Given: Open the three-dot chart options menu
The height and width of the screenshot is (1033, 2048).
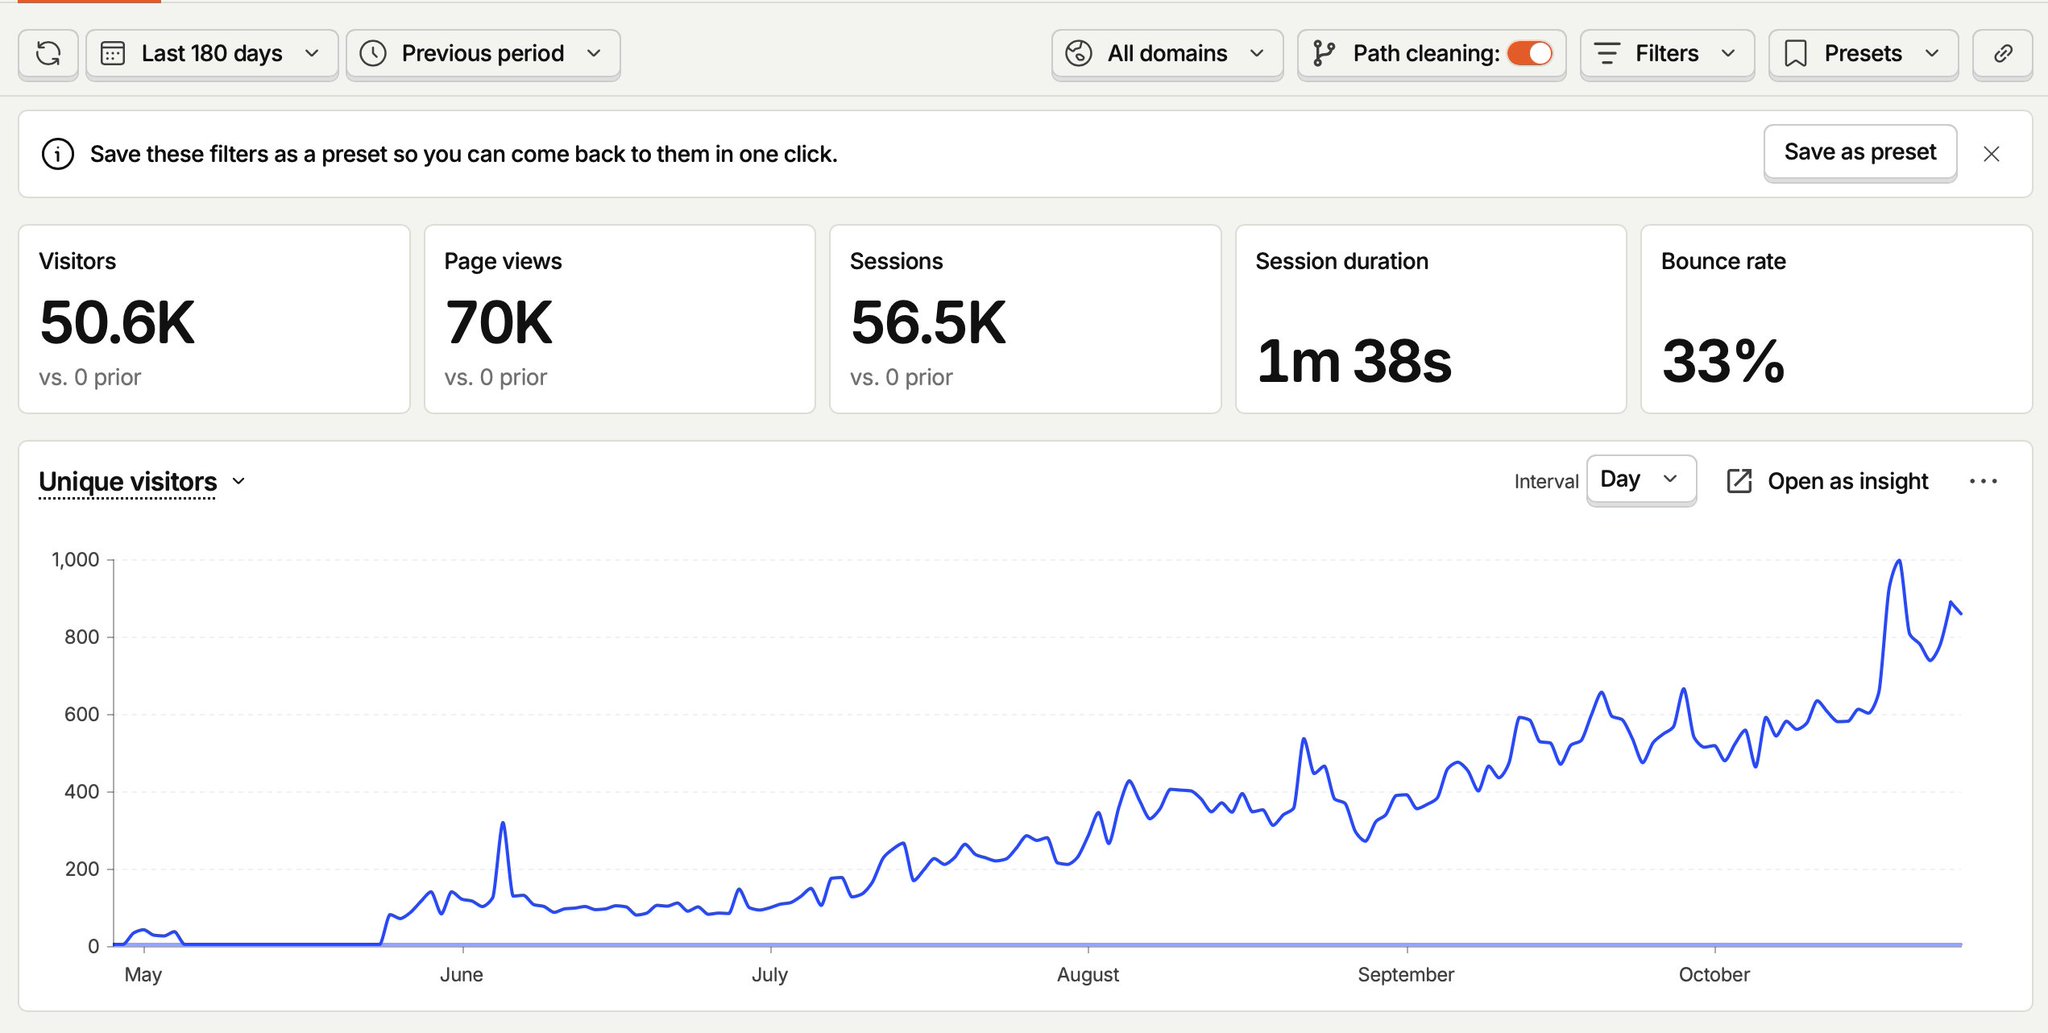Looking at the screenshot, I should point(1983,481).
